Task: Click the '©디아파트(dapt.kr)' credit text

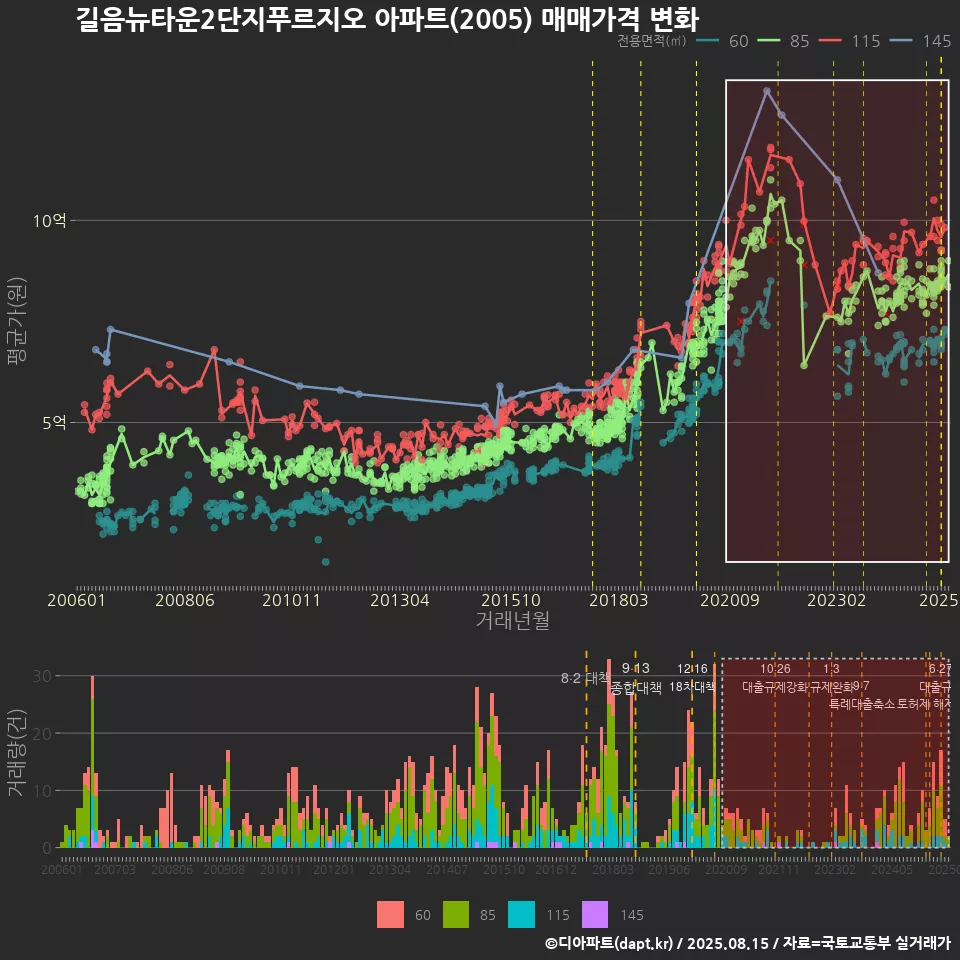Action: pyautogui.click(x=609, y=943)
